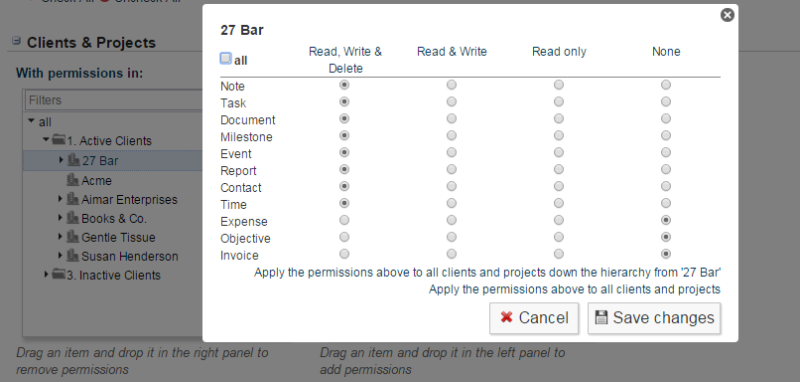Cancel the permissions dialog

[534, 318]
